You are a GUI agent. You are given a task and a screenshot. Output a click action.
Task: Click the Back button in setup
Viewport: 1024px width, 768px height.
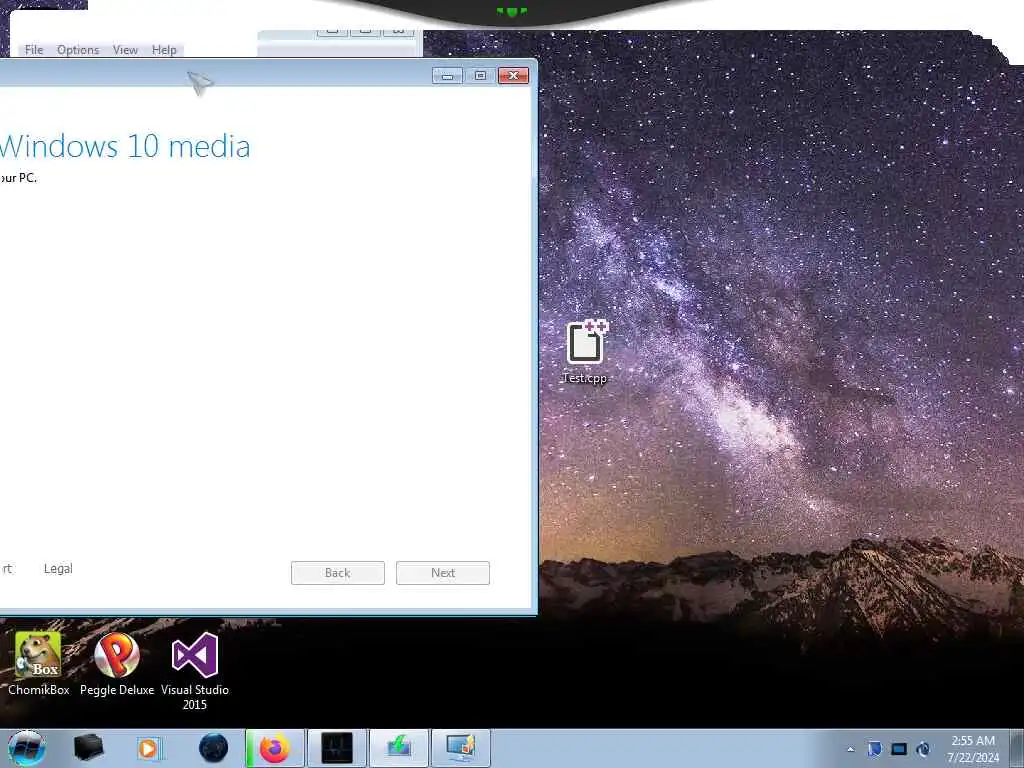(338, 573)
